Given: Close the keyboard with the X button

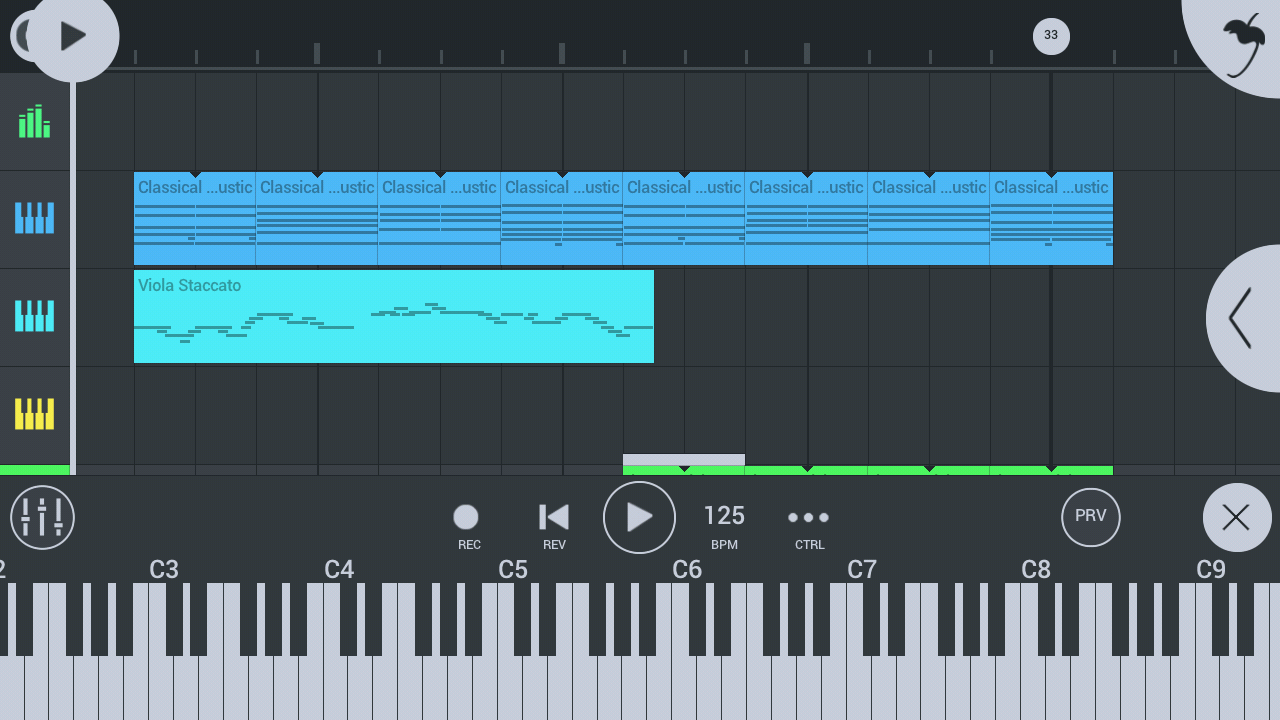Looking at the screenshot, I should (x=1236, y=517).
